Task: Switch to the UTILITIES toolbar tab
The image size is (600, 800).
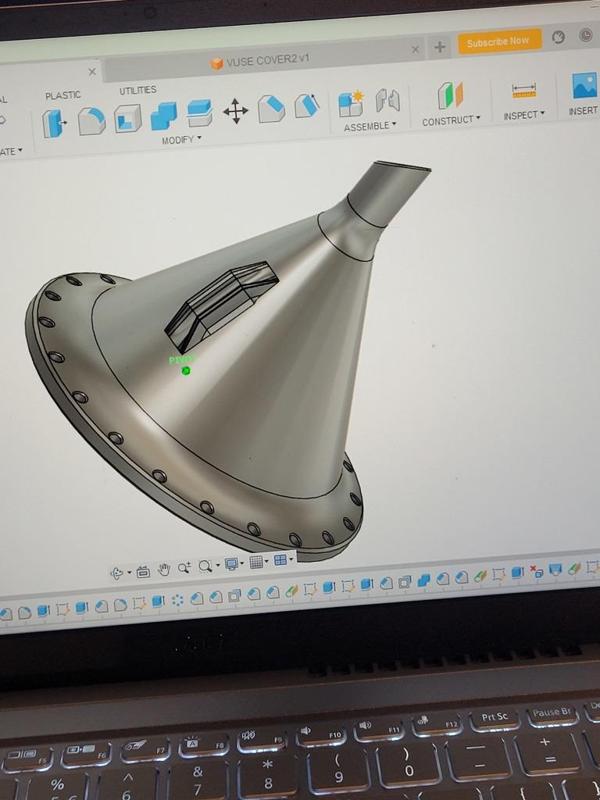Action: click(x=138, y=90)
